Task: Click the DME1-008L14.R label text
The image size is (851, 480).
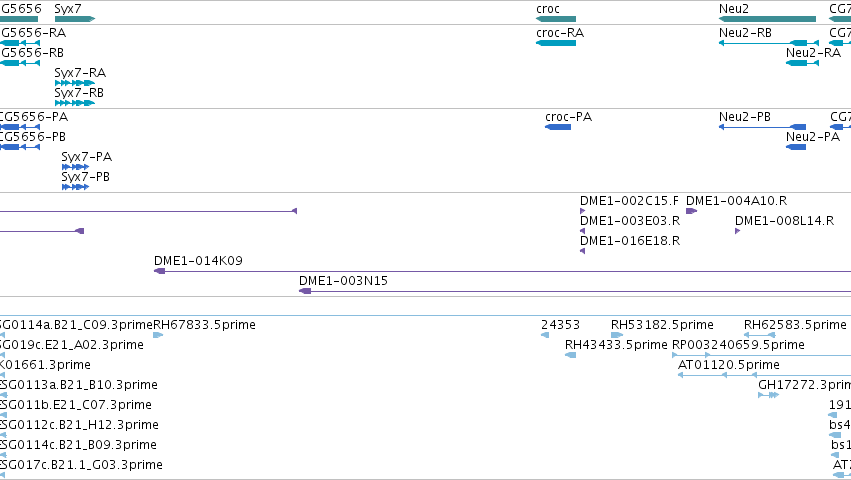Action: click(x=784, y=221)
